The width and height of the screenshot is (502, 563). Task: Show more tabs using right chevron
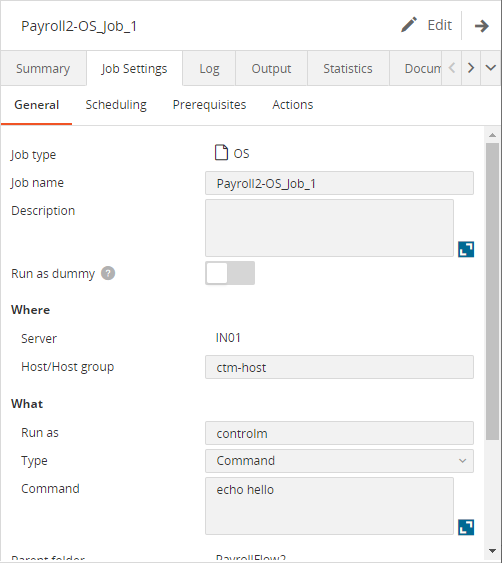point(471,68)
